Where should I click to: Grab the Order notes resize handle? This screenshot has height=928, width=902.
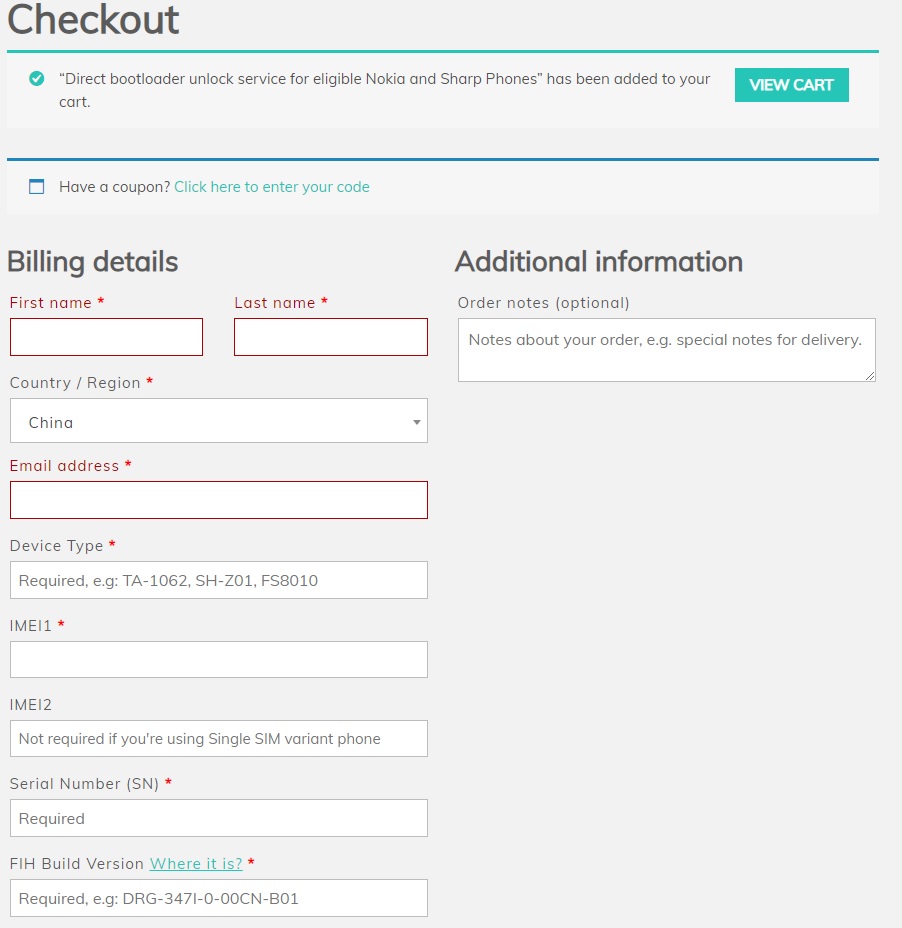[870, 376]
